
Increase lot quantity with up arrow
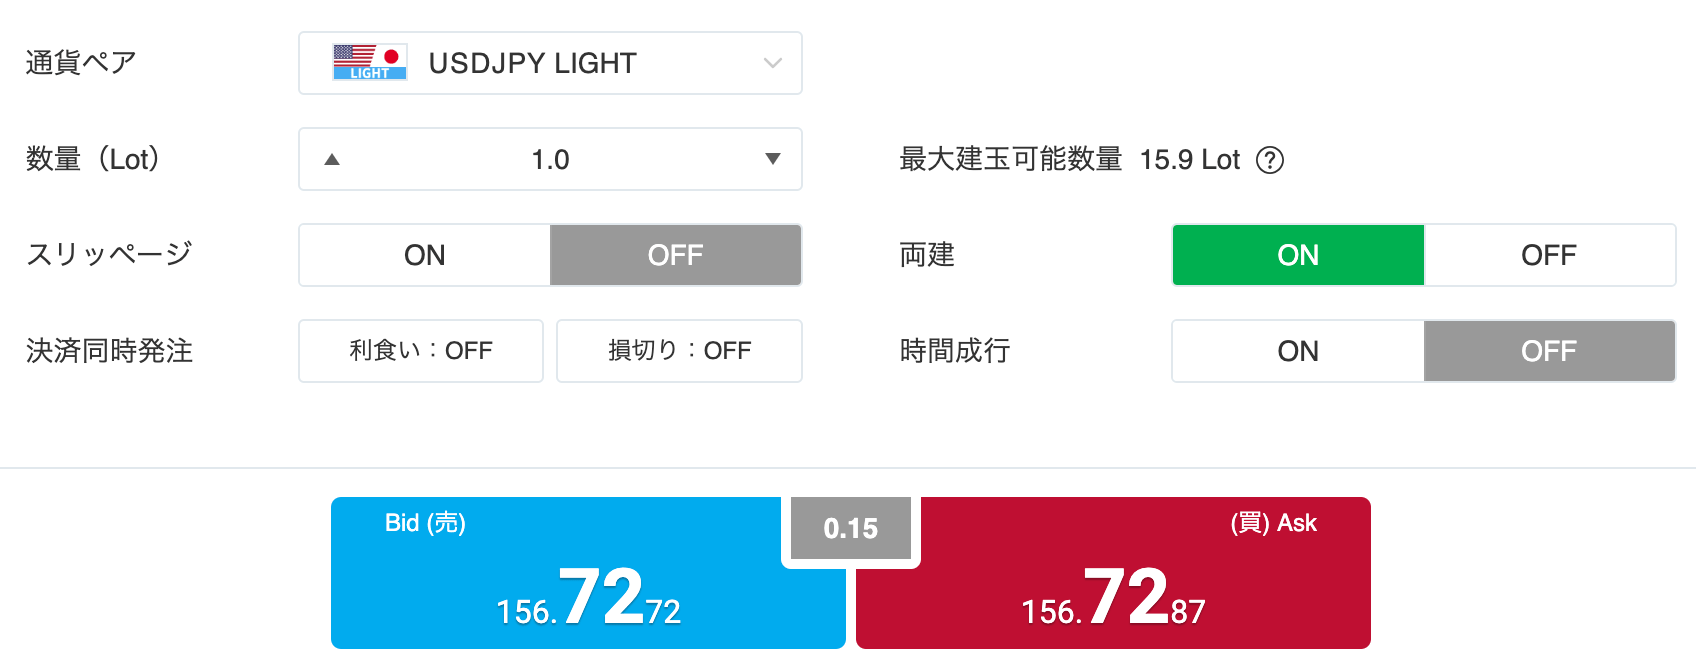coord(332,160)
